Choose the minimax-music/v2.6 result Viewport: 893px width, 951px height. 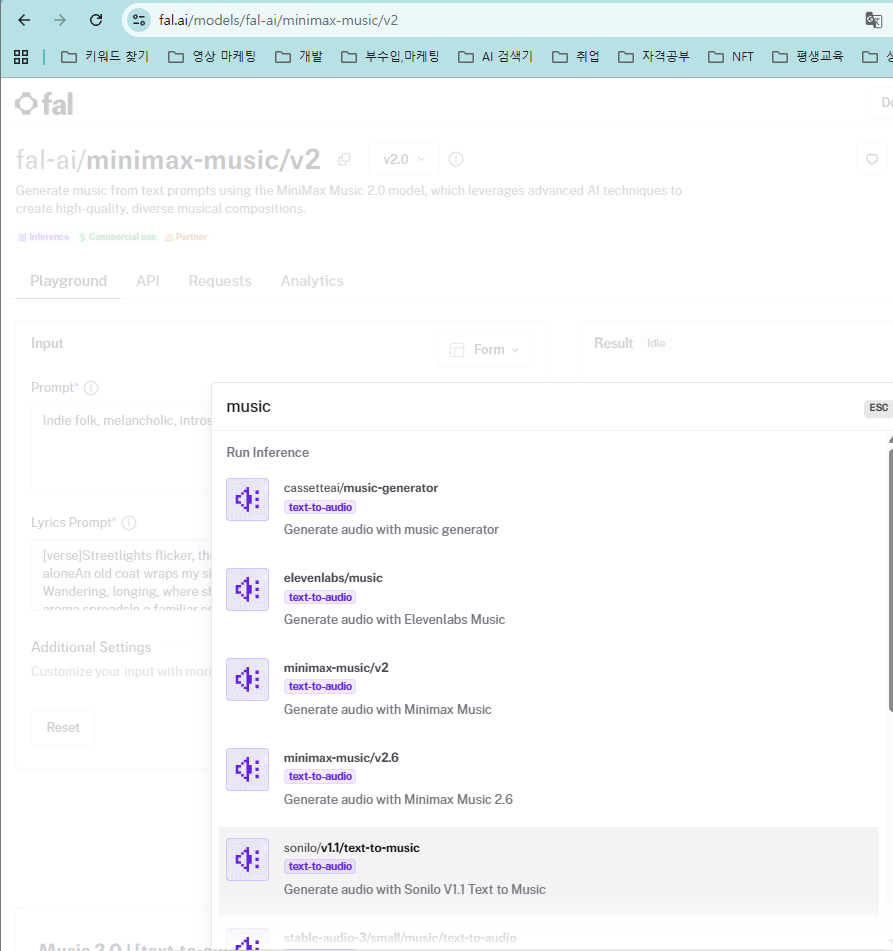coord(548,778)
